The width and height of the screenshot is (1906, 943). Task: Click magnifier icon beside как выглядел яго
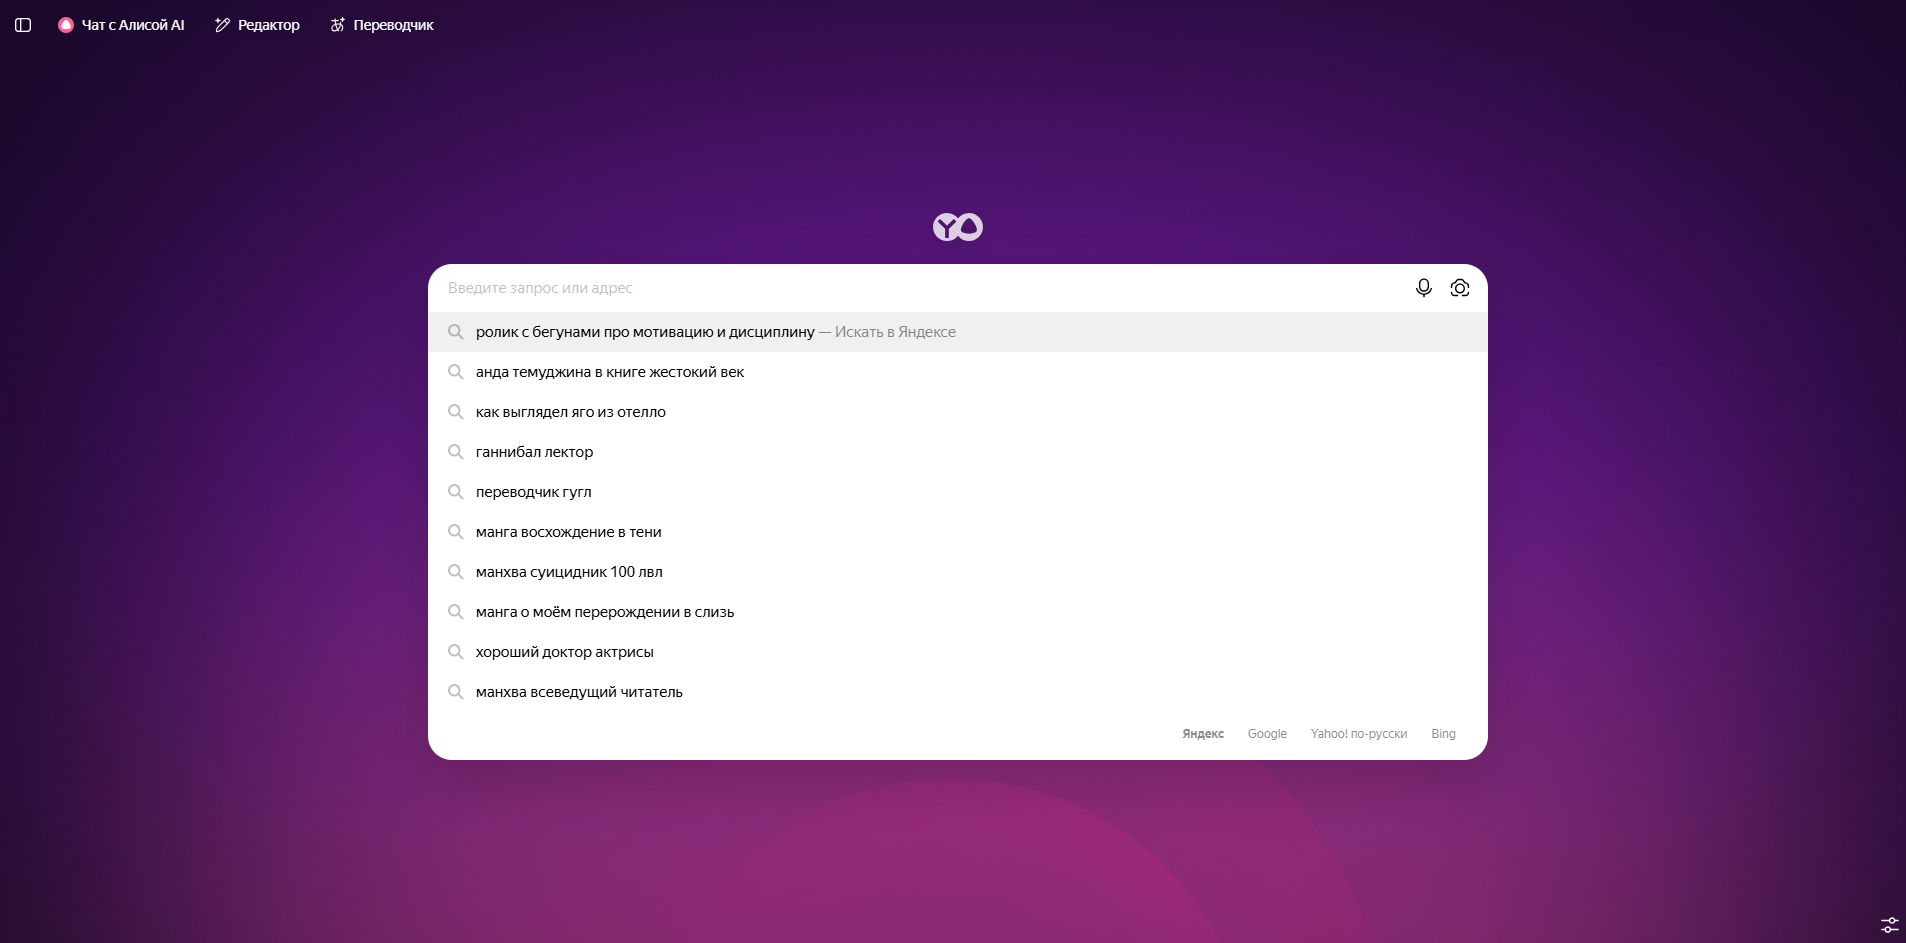tap(455, 412)
